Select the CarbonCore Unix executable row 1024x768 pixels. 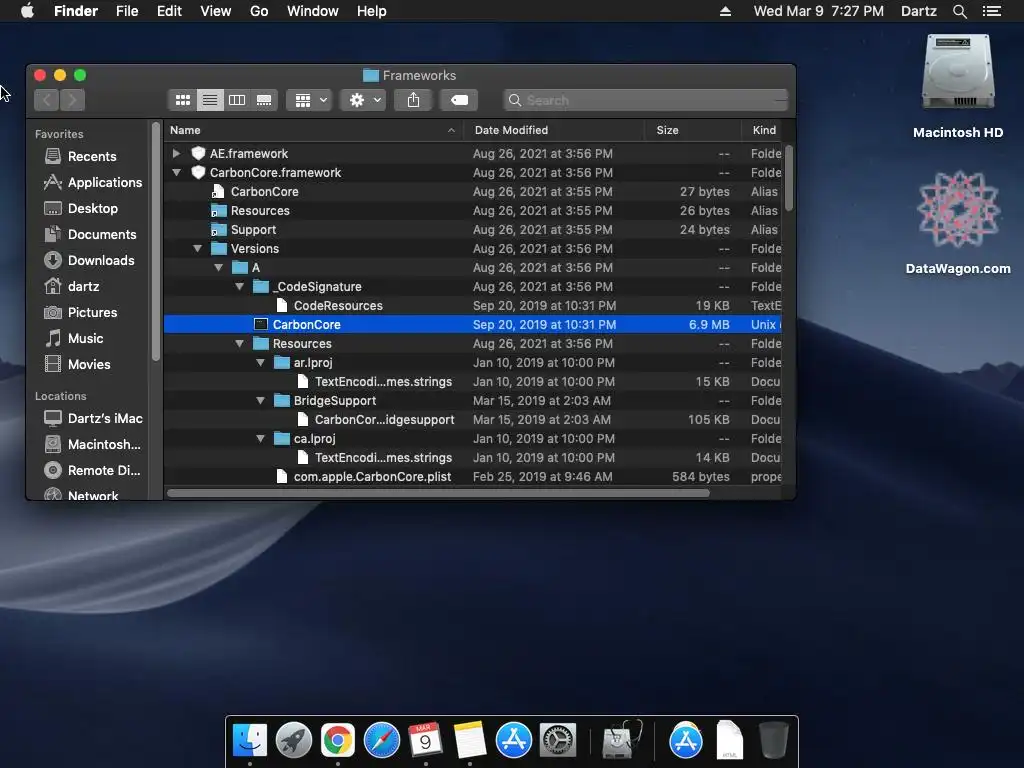click(x=473, y=325)
